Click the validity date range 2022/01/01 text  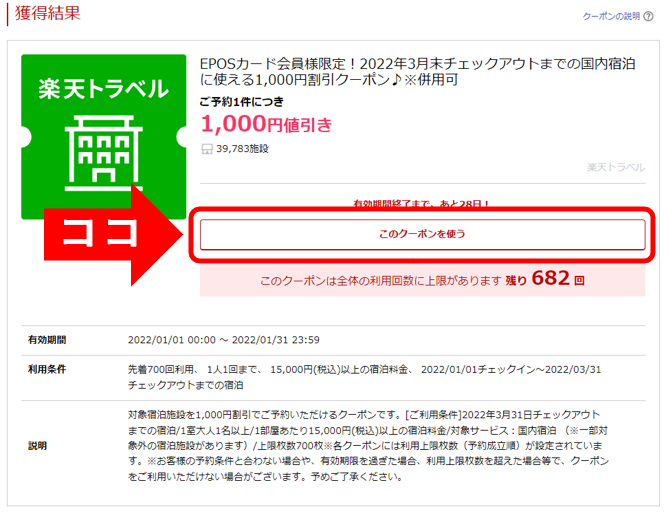(223, 340)
